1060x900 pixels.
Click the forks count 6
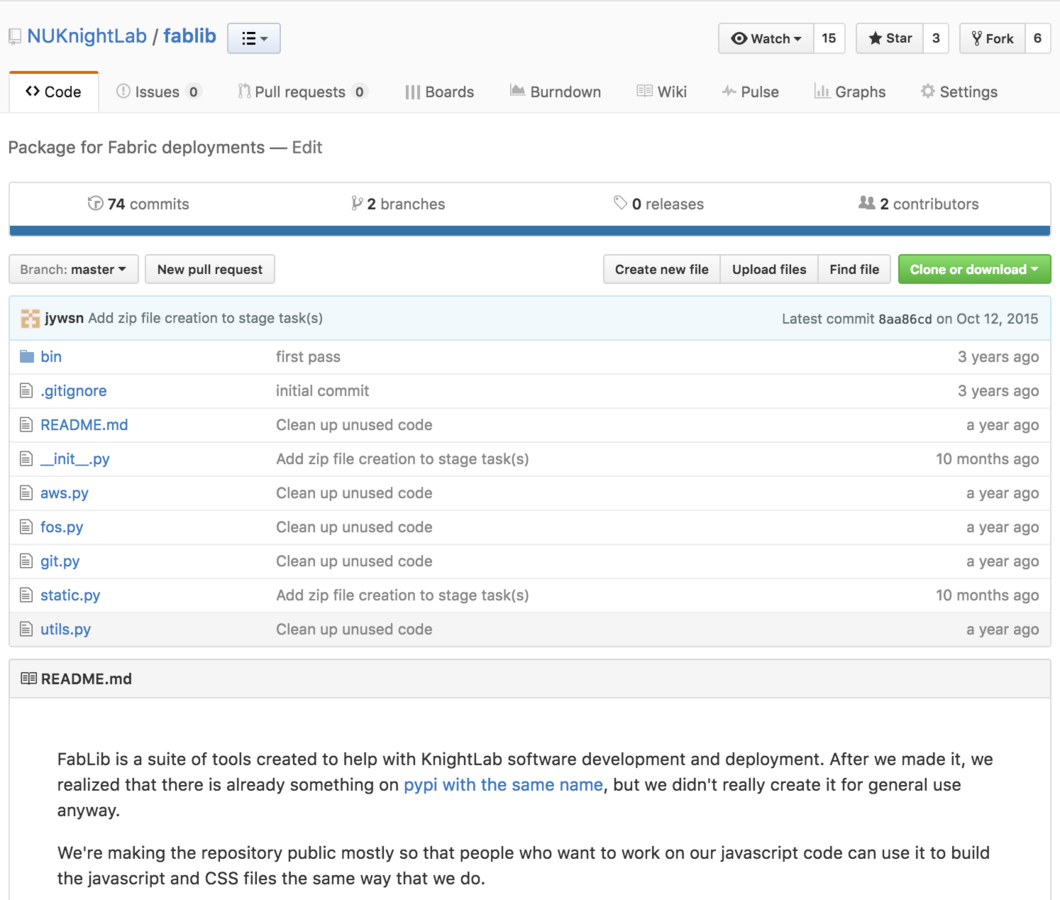point(1037,39)
